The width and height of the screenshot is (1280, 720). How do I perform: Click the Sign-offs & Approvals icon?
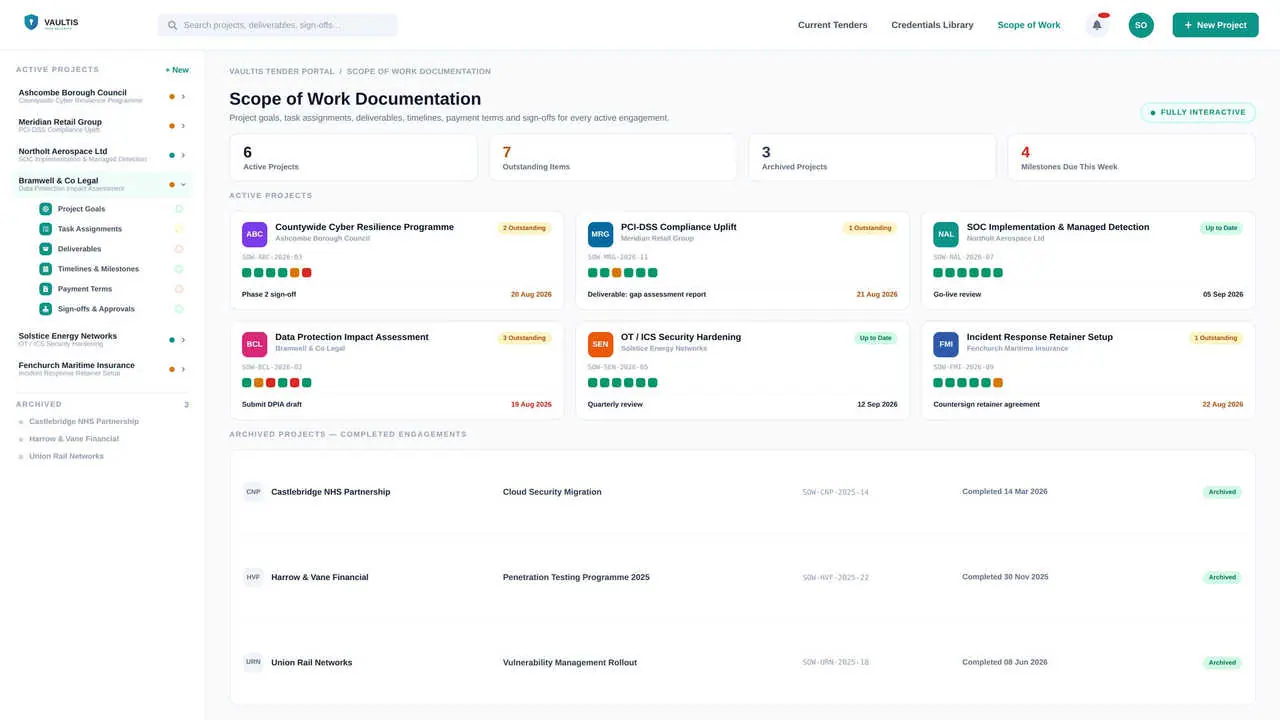(x=45, y=309)
